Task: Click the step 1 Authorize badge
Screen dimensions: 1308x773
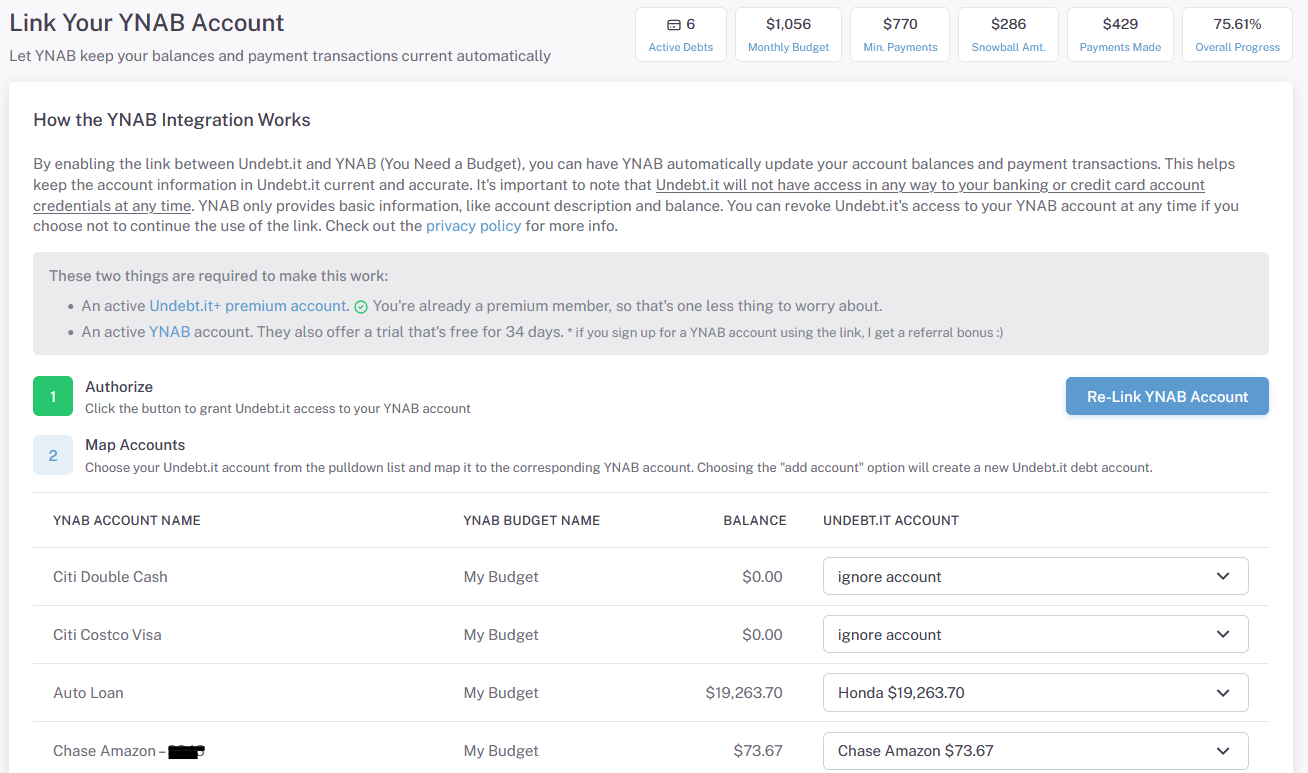Action: (53, 396)
